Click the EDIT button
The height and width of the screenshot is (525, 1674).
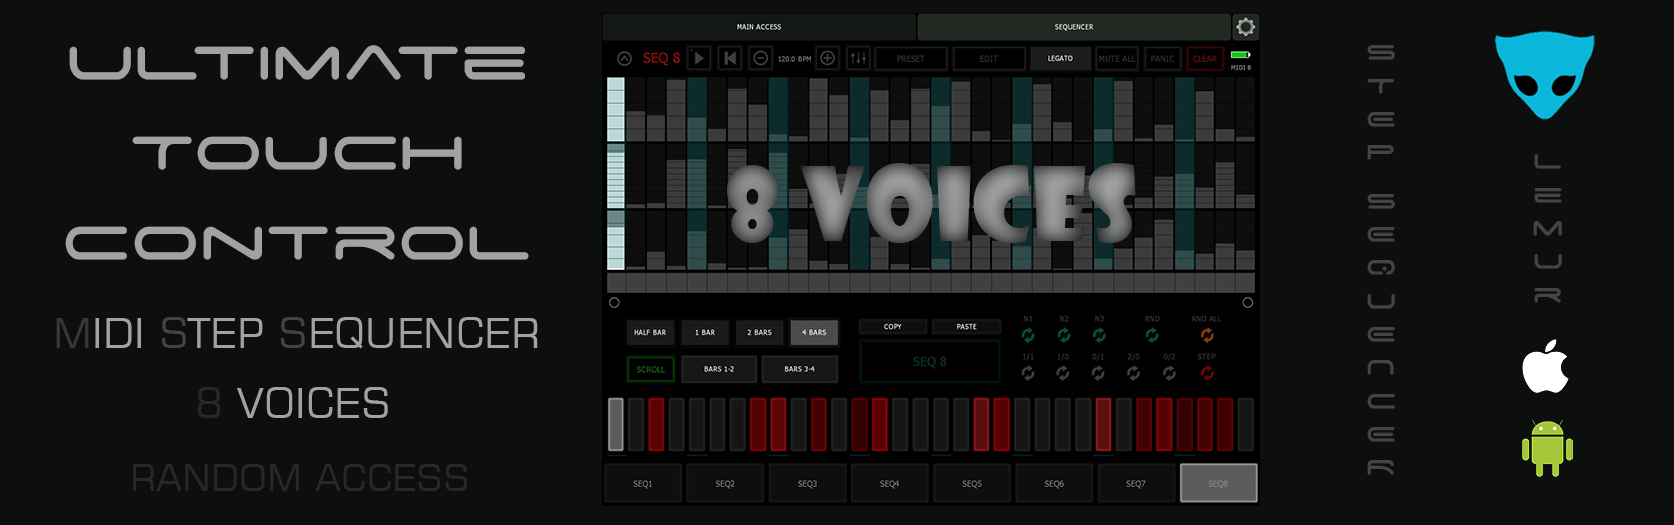point(988,59)
